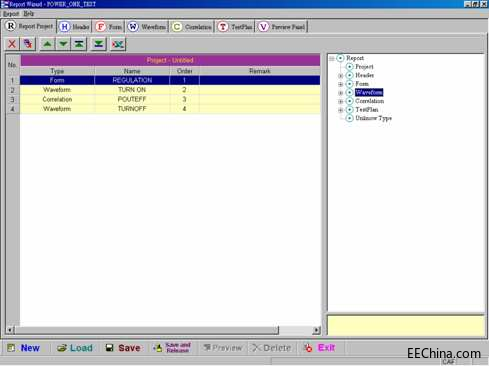Switch to the TestPlan tab
Viewport: 489px width, 366px height.
coord(235,27)
